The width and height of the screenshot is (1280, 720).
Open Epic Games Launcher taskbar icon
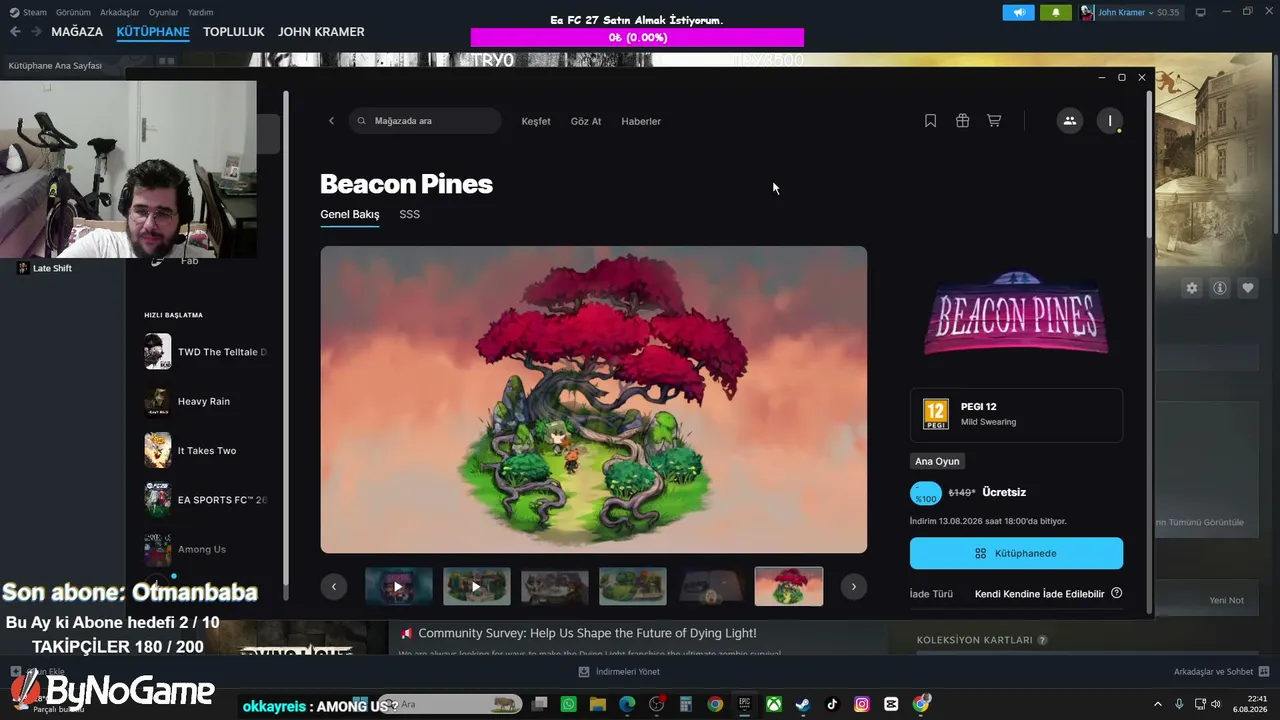tap(744, 704)
